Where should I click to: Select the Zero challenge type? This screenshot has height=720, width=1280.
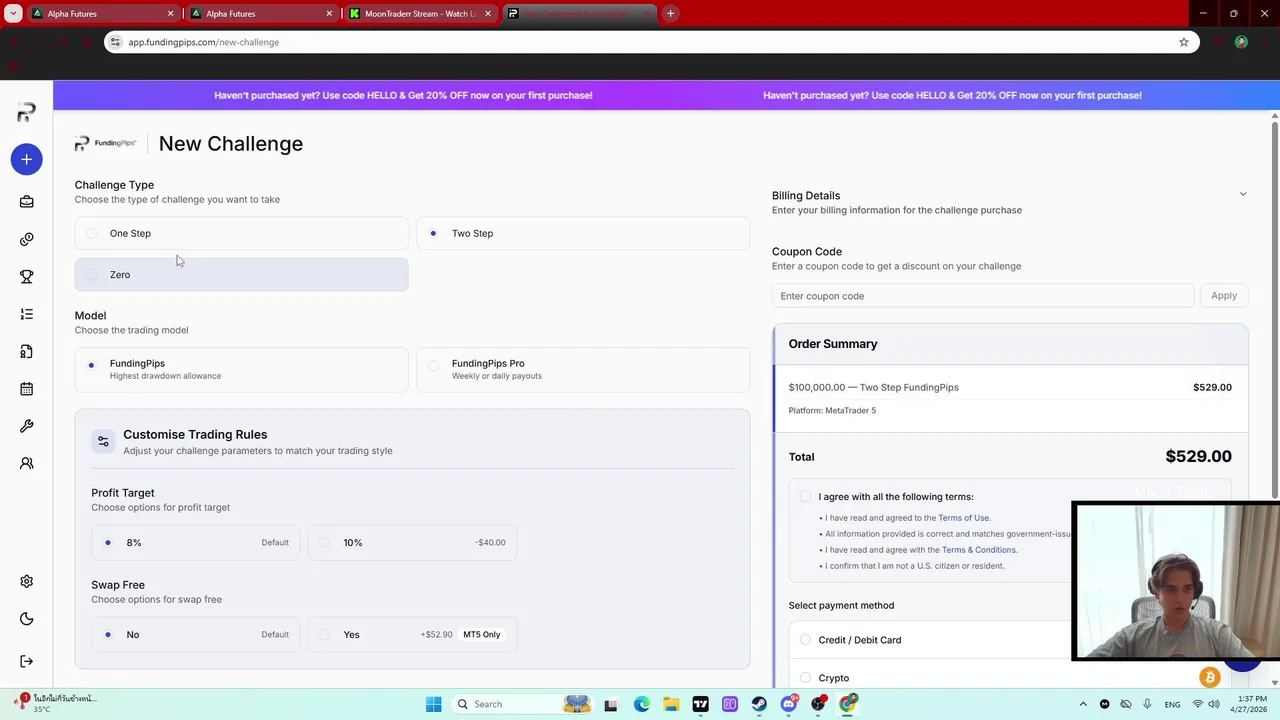[241, 274]
